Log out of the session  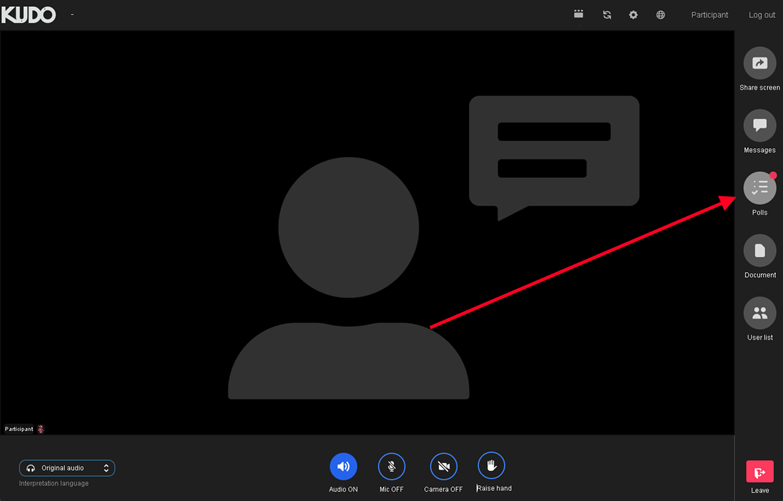pyautogui.click(x=761, y=15)
